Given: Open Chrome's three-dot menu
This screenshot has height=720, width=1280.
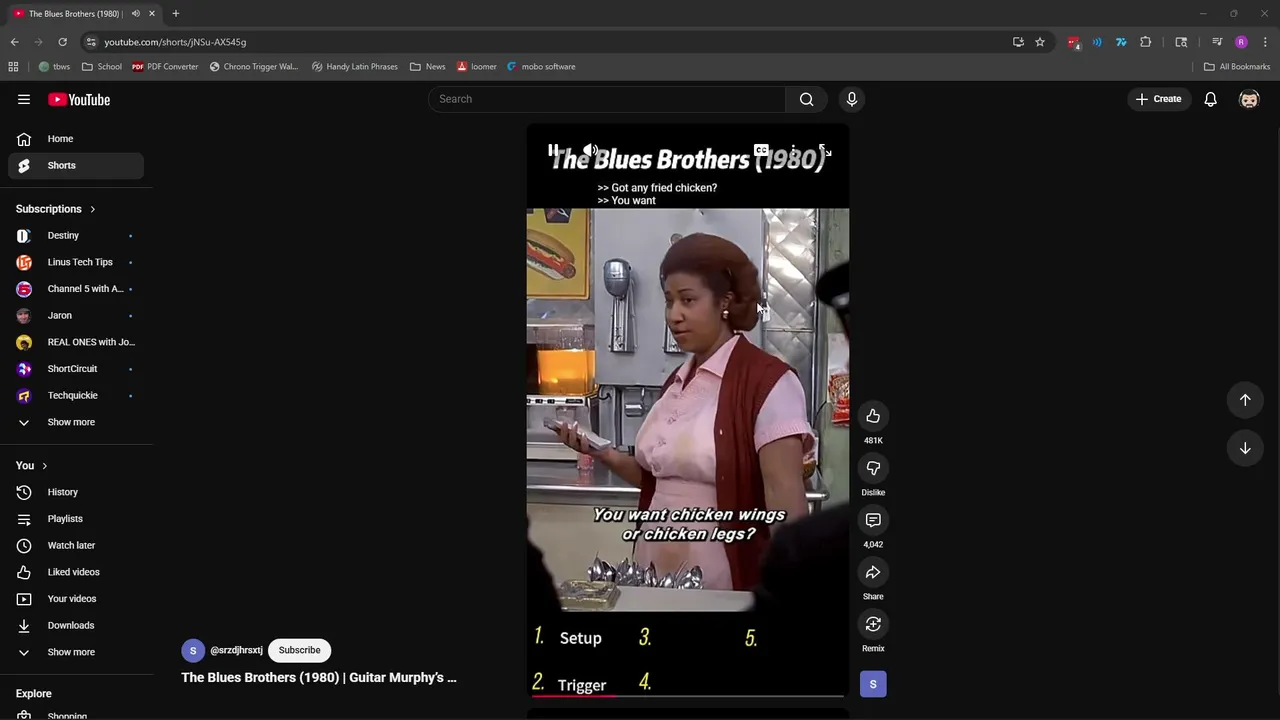Looking at the screenshot, I should [x=1265, y=42].
